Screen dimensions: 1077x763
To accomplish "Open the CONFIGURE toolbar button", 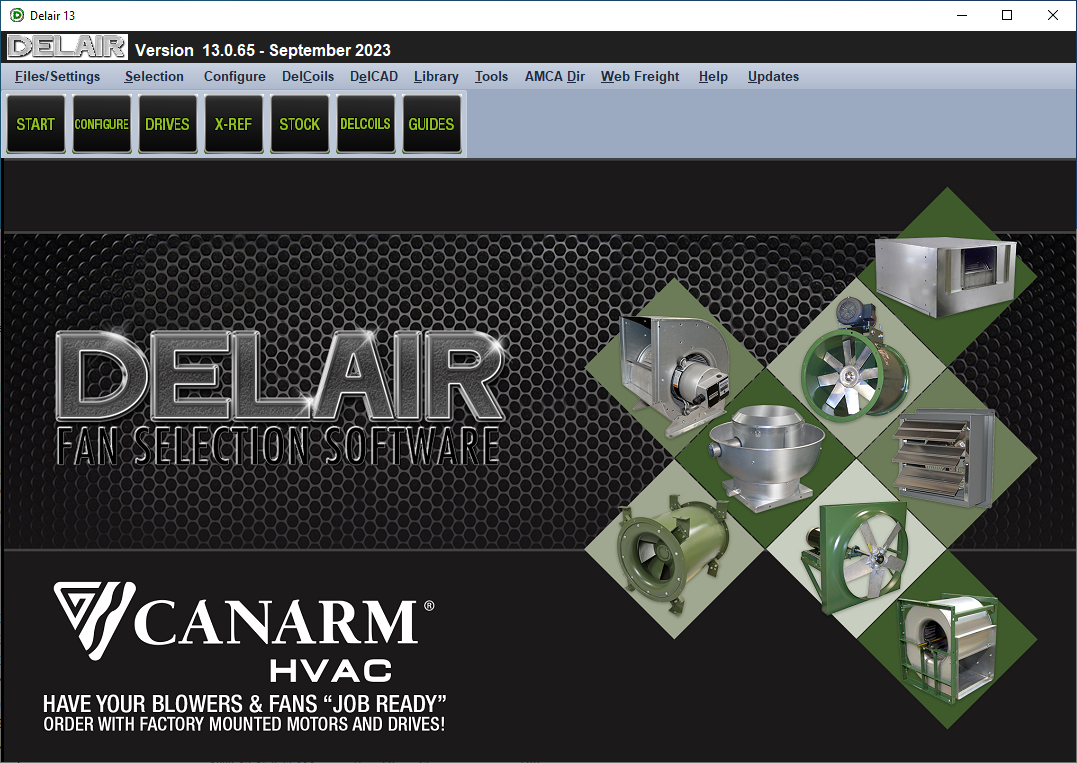I will tap(102, 124).
